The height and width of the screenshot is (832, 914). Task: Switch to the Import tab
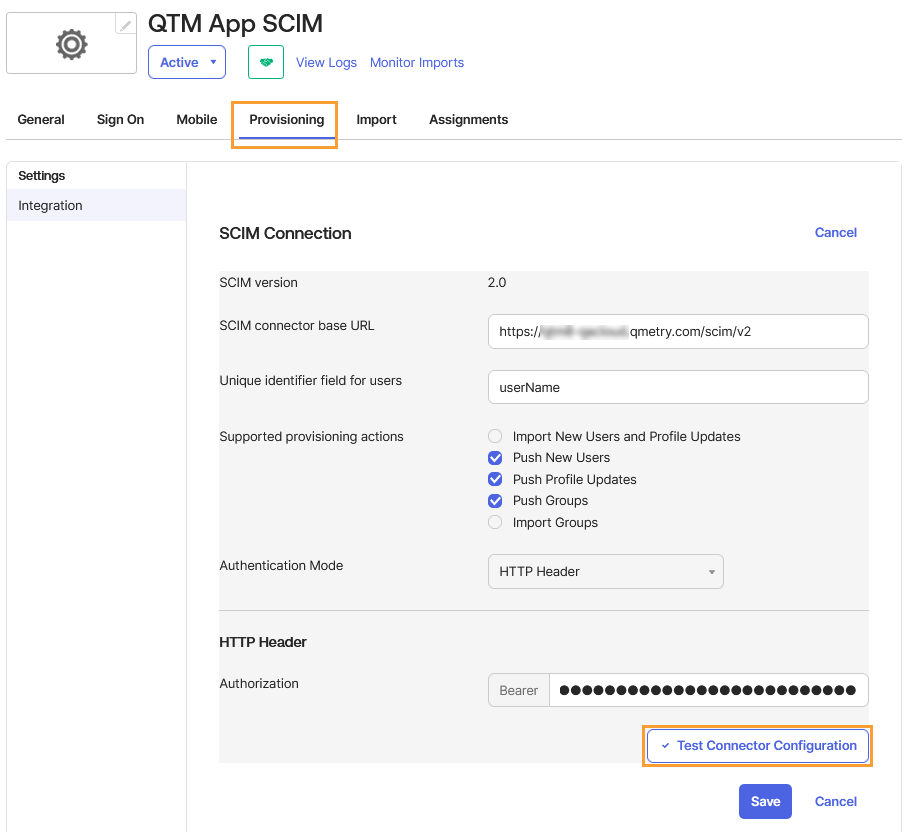(376, 119)
